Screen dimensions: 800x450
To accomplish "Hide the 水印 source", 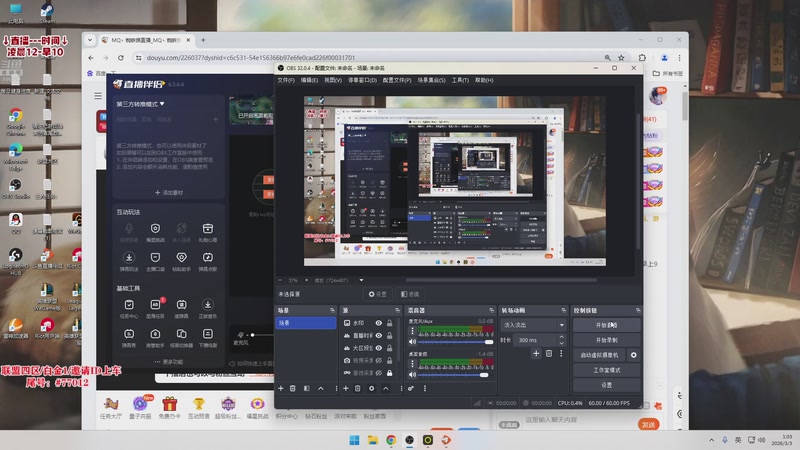I will [379, 323].
